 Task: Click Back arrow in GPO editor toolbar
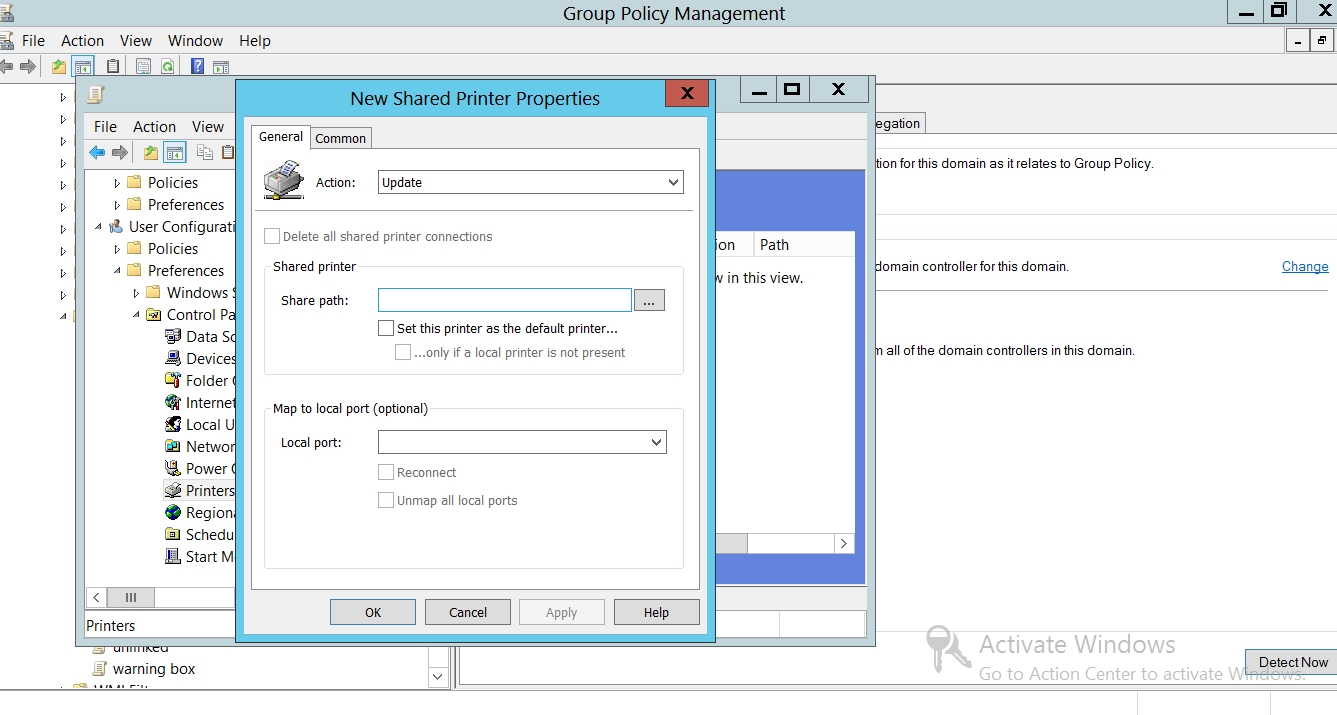[x=97, y=152]
